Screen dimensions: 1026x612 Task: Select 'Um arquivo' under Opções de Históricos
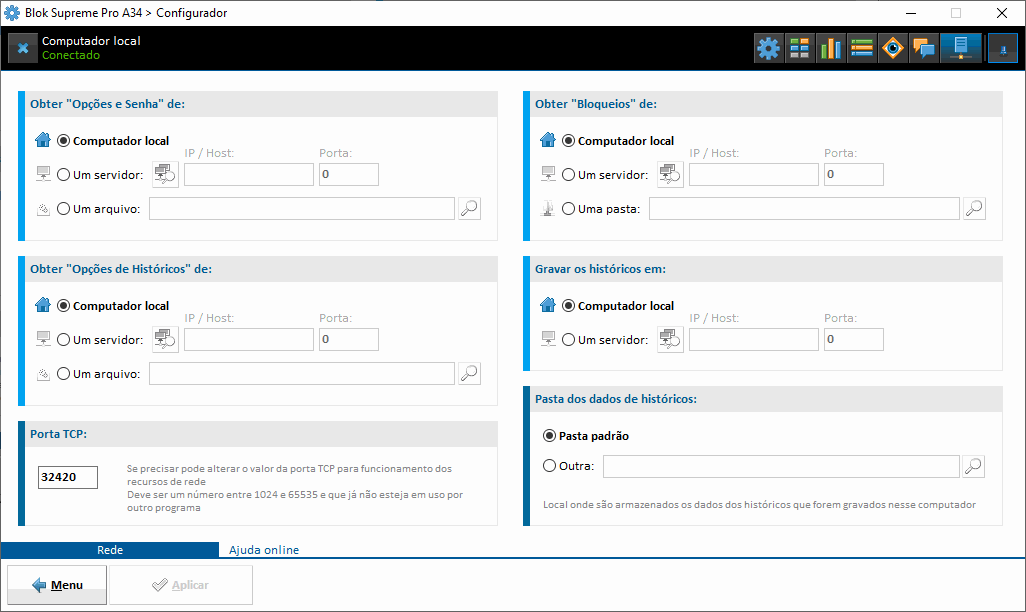tap(64, 374)
